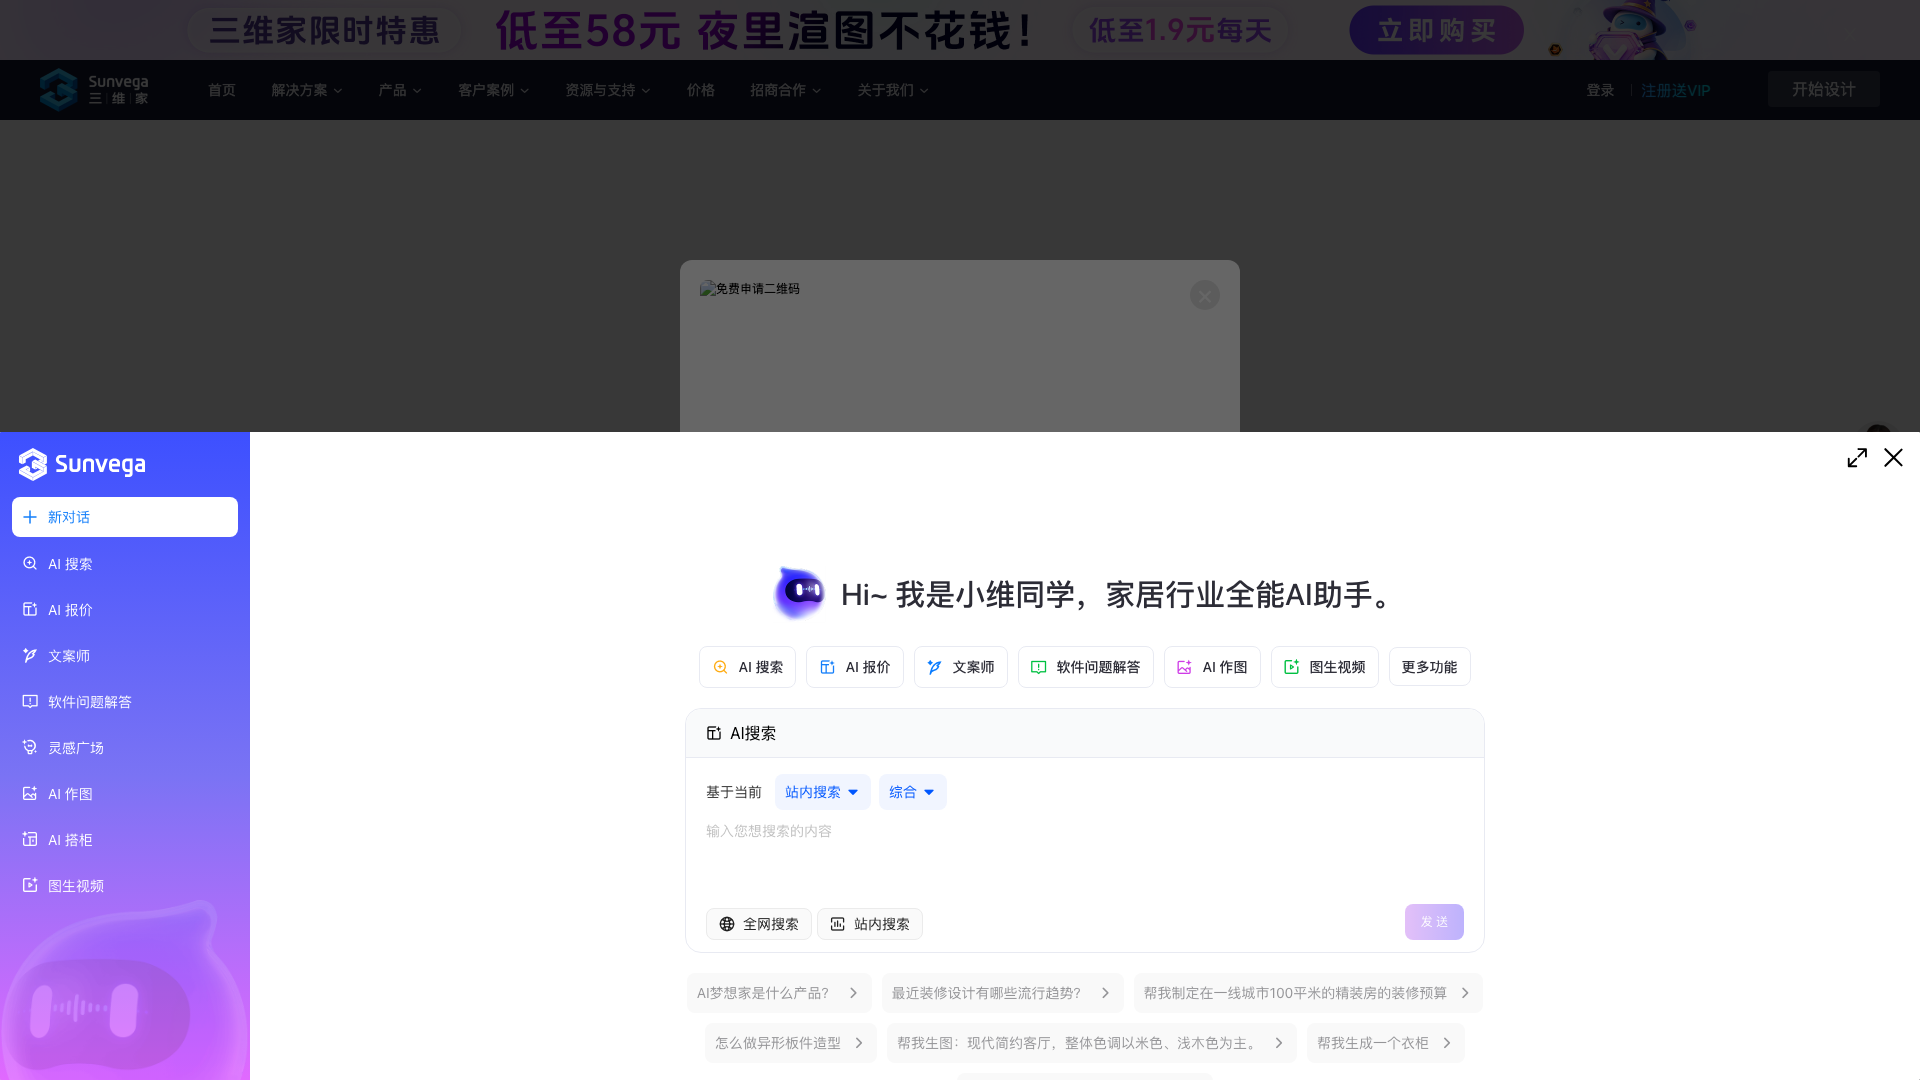Open AI 搜索 in the sidebar
Screen dimensions: 1920x1080
pyautogui.click(x=125, y=564)
